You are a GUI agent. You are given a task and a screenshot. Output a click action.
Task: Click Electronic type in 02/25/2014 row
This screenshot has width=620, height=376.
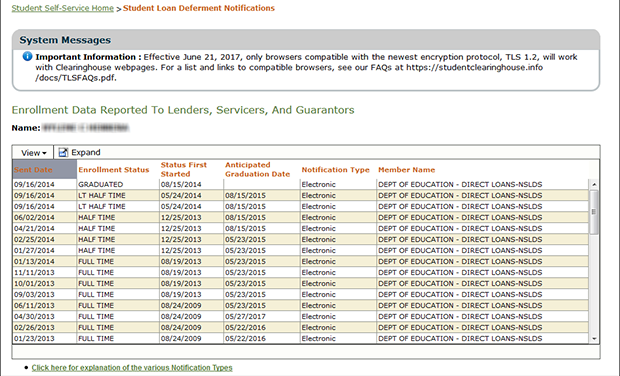(338, 240)
